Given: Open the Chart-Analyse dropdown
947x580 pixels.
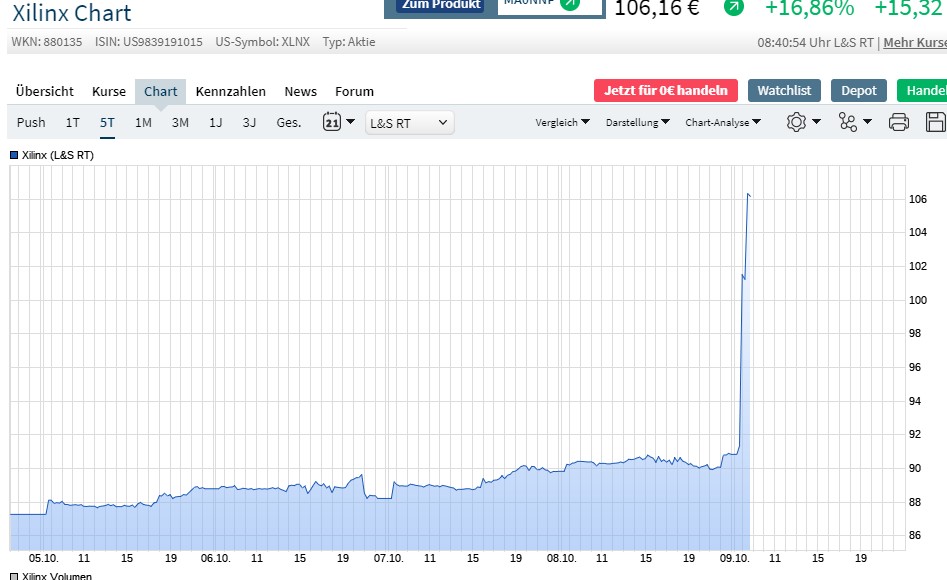Looking at the screenshot, I should tap(723, 122).
